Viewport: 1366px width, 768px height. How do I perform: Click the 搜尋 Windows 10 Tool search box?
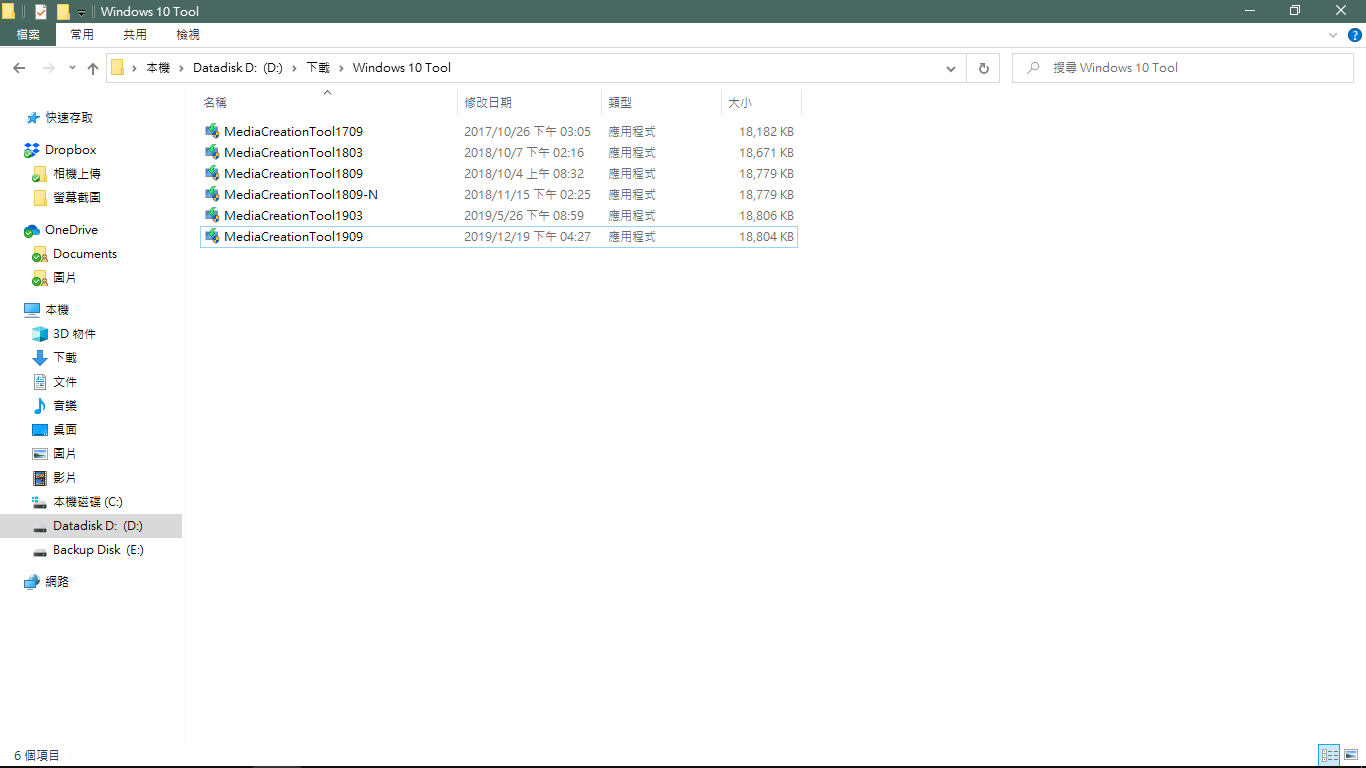[x=1183, y=68]
